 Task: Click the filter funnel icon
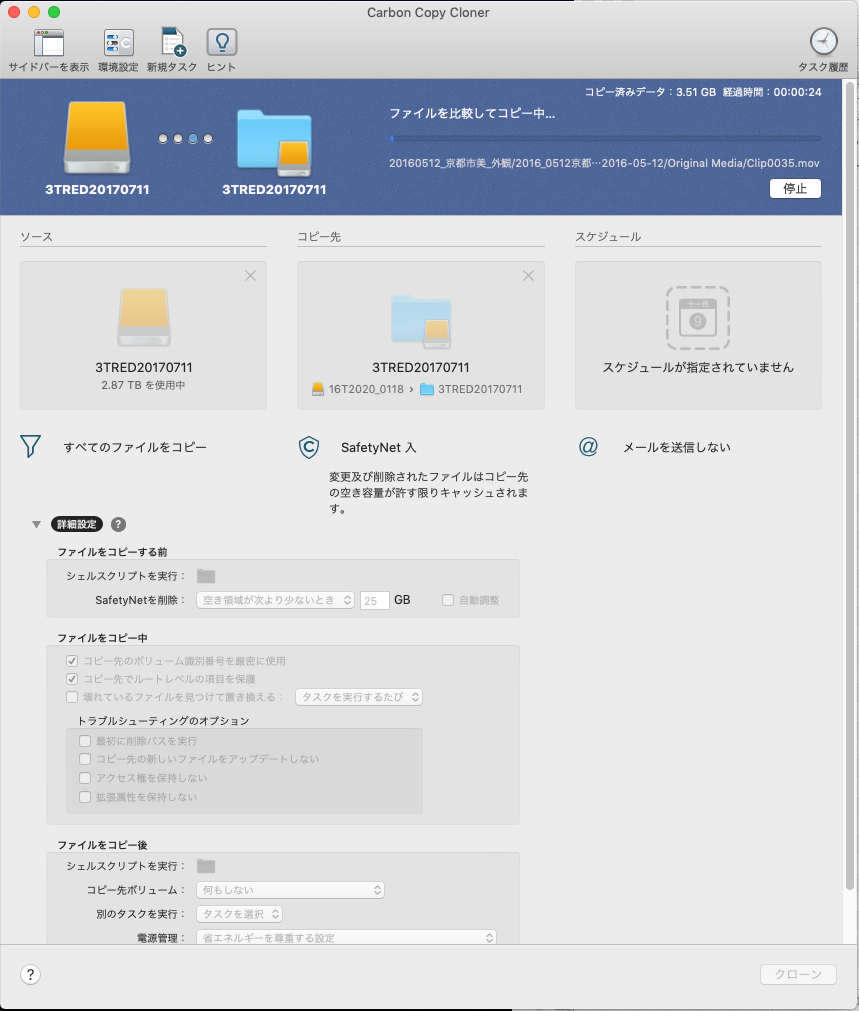pyautogui.click(x=30, y=446)
